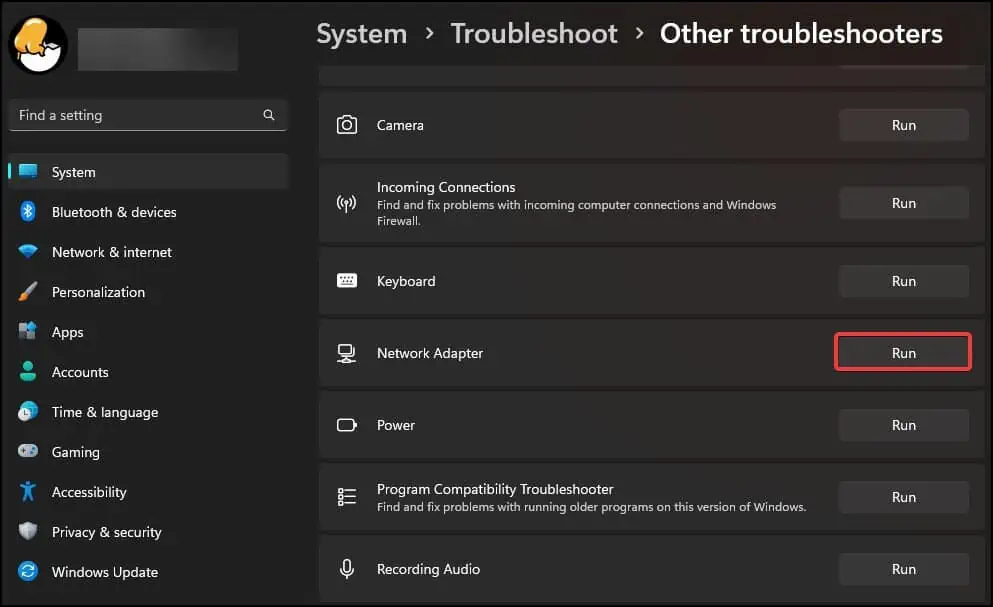Run the Program Compatibility Troubleshooter

coord(904,497)
